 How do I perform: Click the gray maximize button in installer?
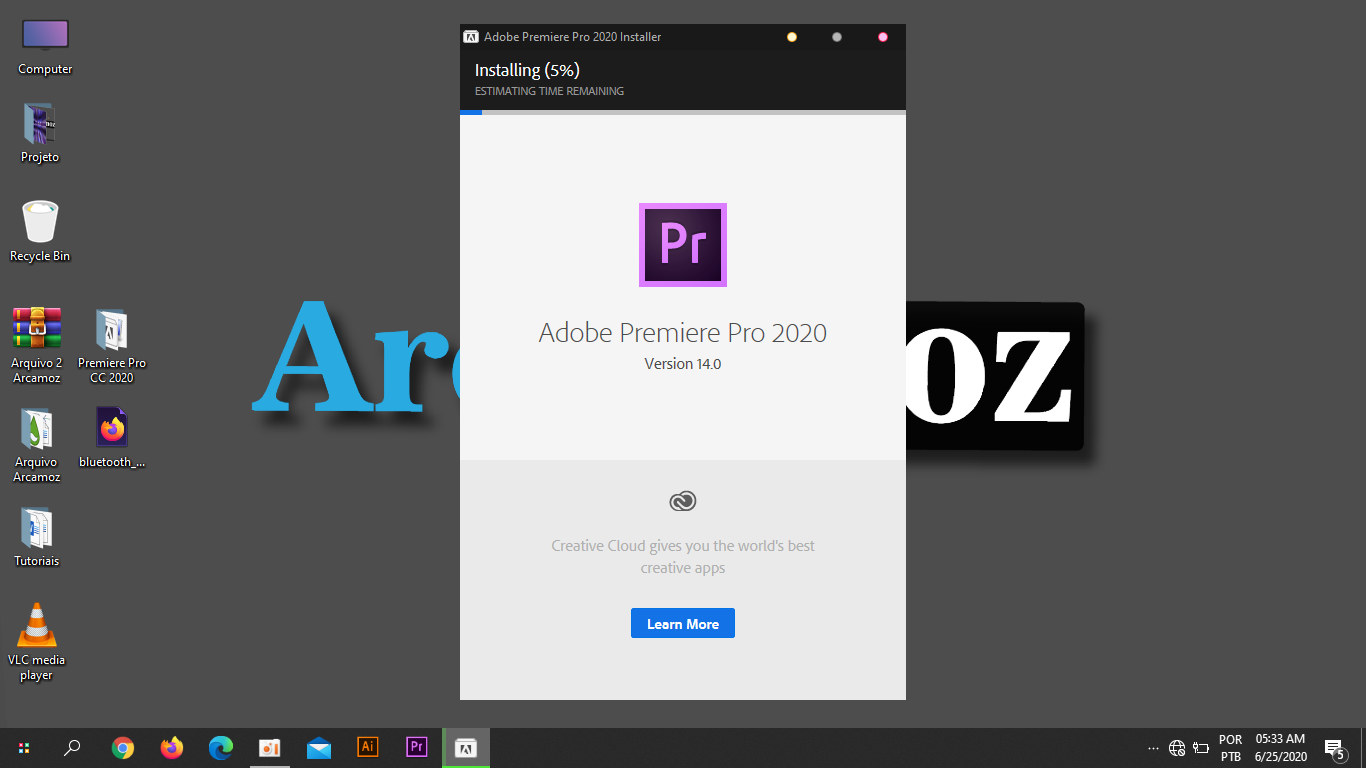click(837, 37)
